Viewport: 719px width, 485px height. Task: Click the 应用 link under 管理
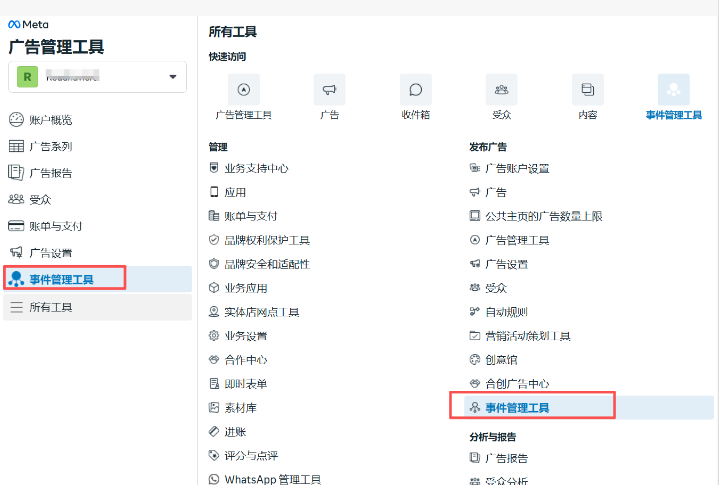pos(235,192)
